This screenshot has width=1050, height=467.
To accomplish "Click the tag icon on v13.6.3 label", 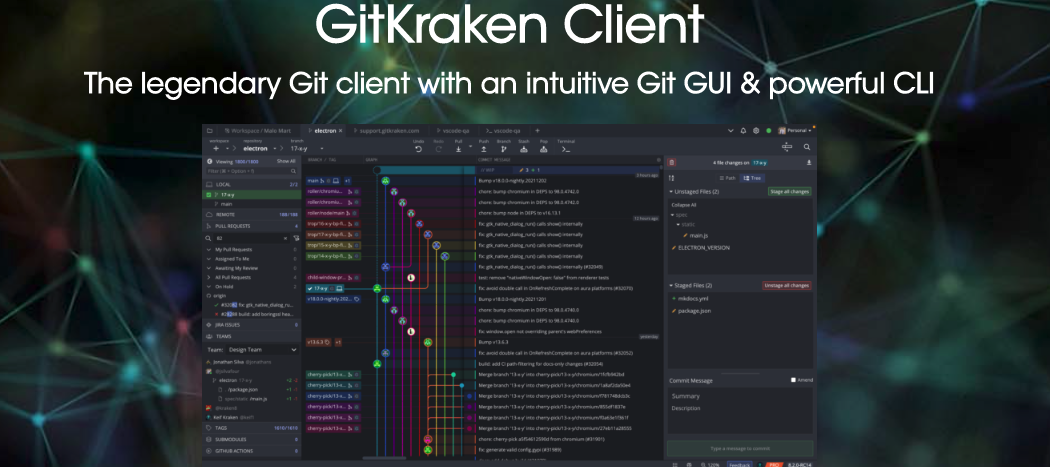I will tap(327, 342).
